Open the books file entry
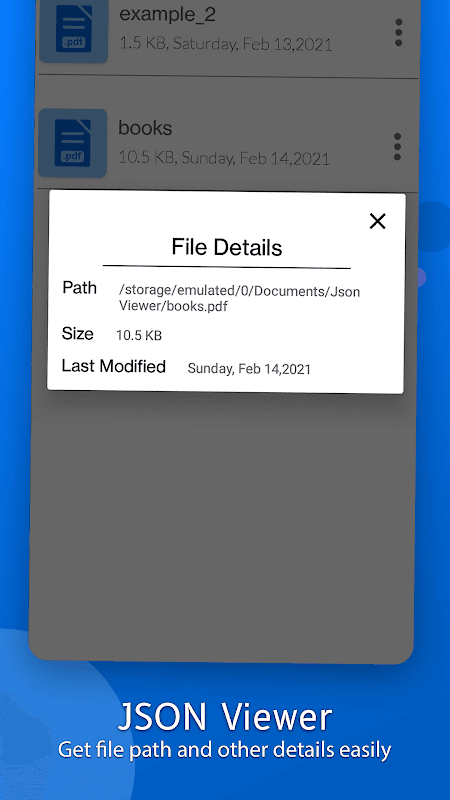 pyautogui.click(x=228, y=144)
